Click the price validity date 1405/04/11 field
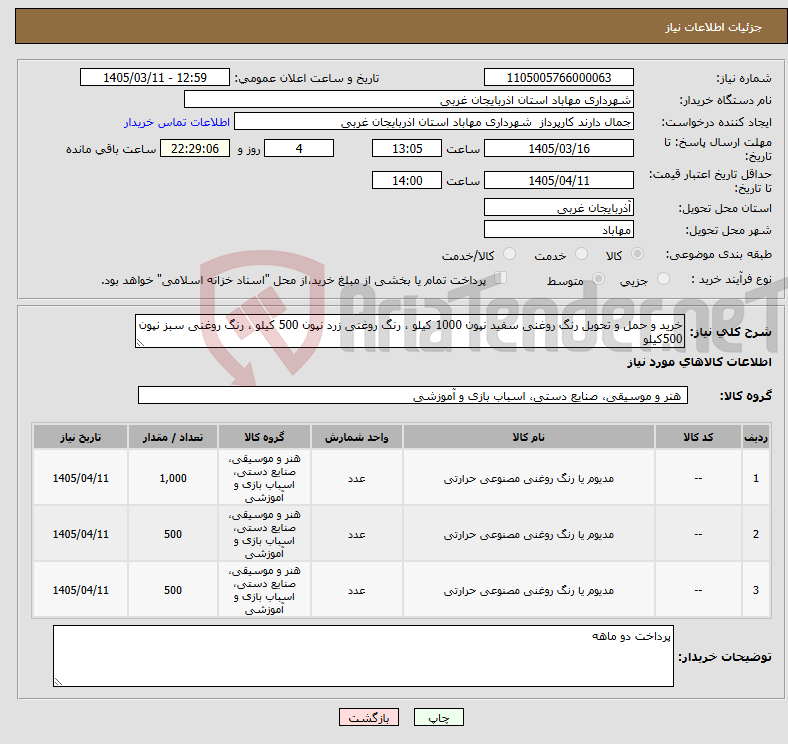Screen dimensions: 788x744 click(558, 180)
